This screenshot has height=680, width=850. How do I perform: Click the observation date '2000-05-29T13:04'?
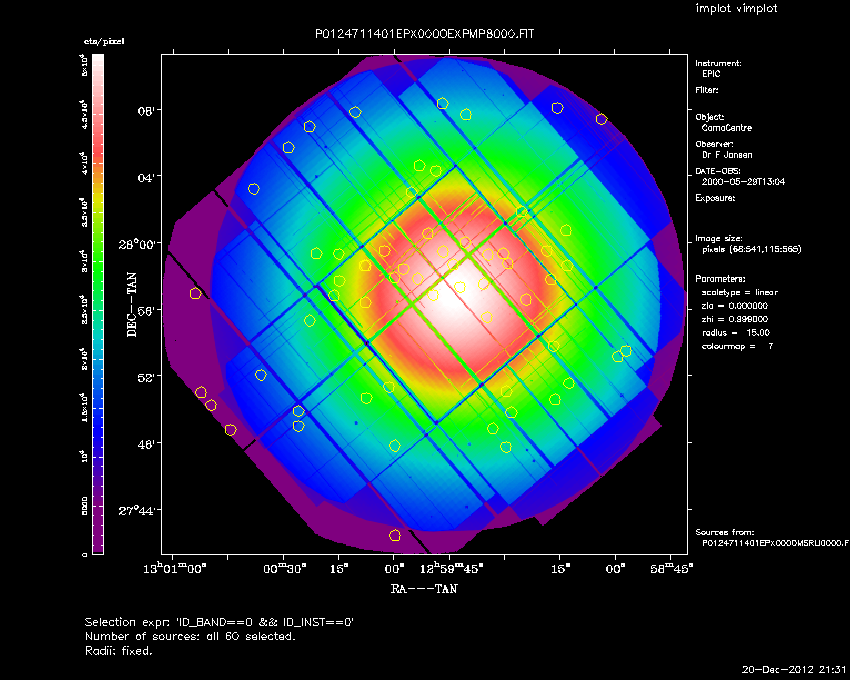(x=743, y=182)
